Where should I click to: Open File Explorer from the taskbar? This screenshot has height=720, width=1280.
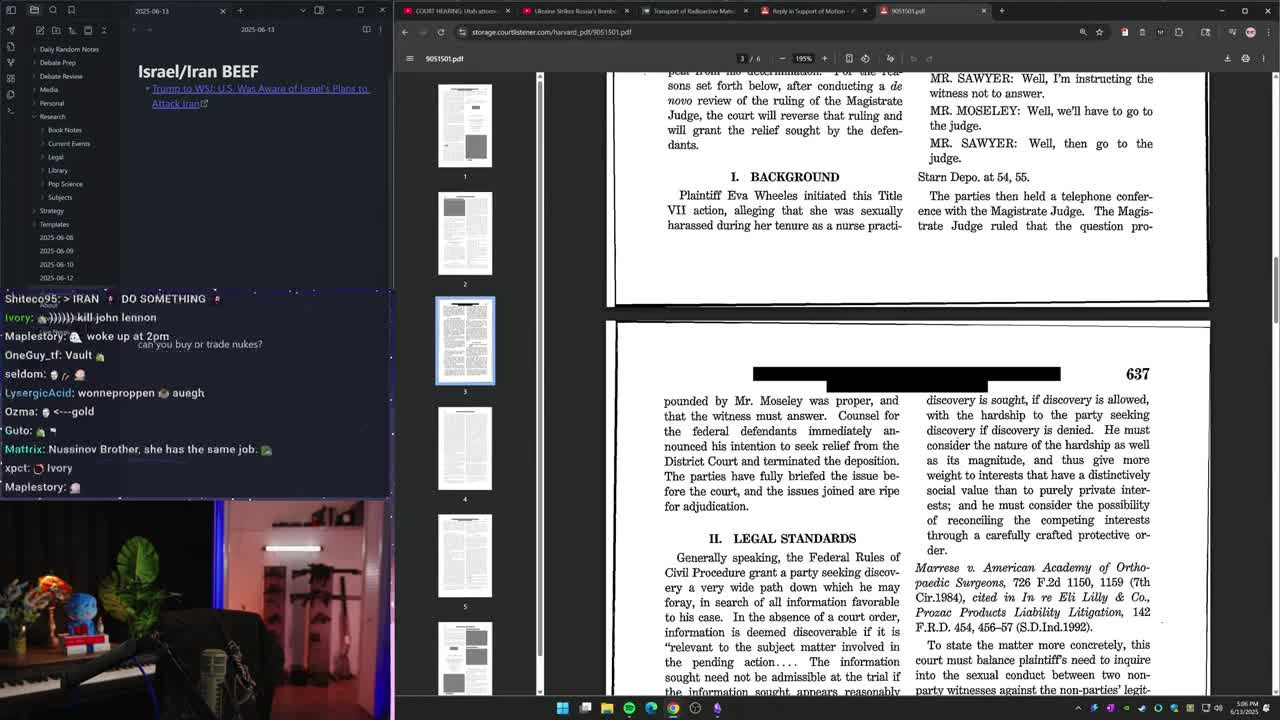point(607,708)
